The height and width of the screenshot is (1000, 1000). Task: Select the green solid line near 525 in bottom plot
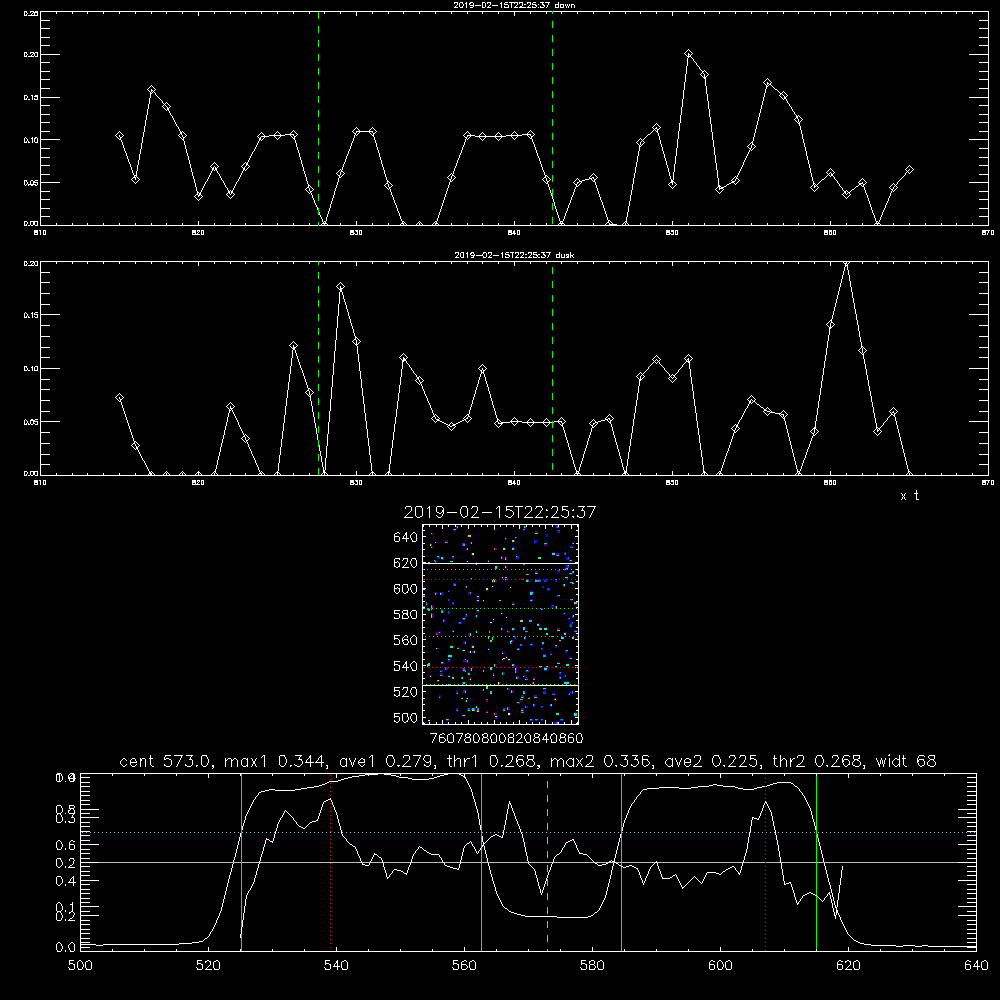point(241,861)
